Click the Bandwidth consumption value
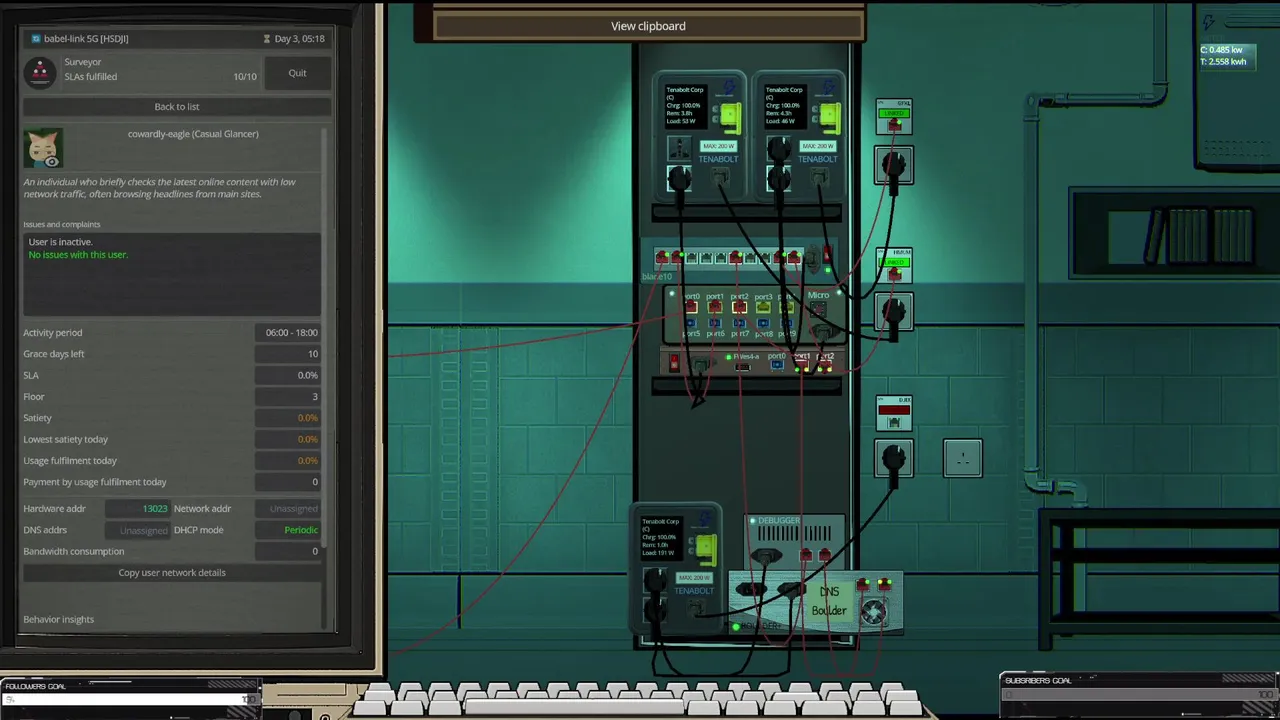The height and width of the screenshot is (720, 1280). pyautogui.click(x=288, y=551)
